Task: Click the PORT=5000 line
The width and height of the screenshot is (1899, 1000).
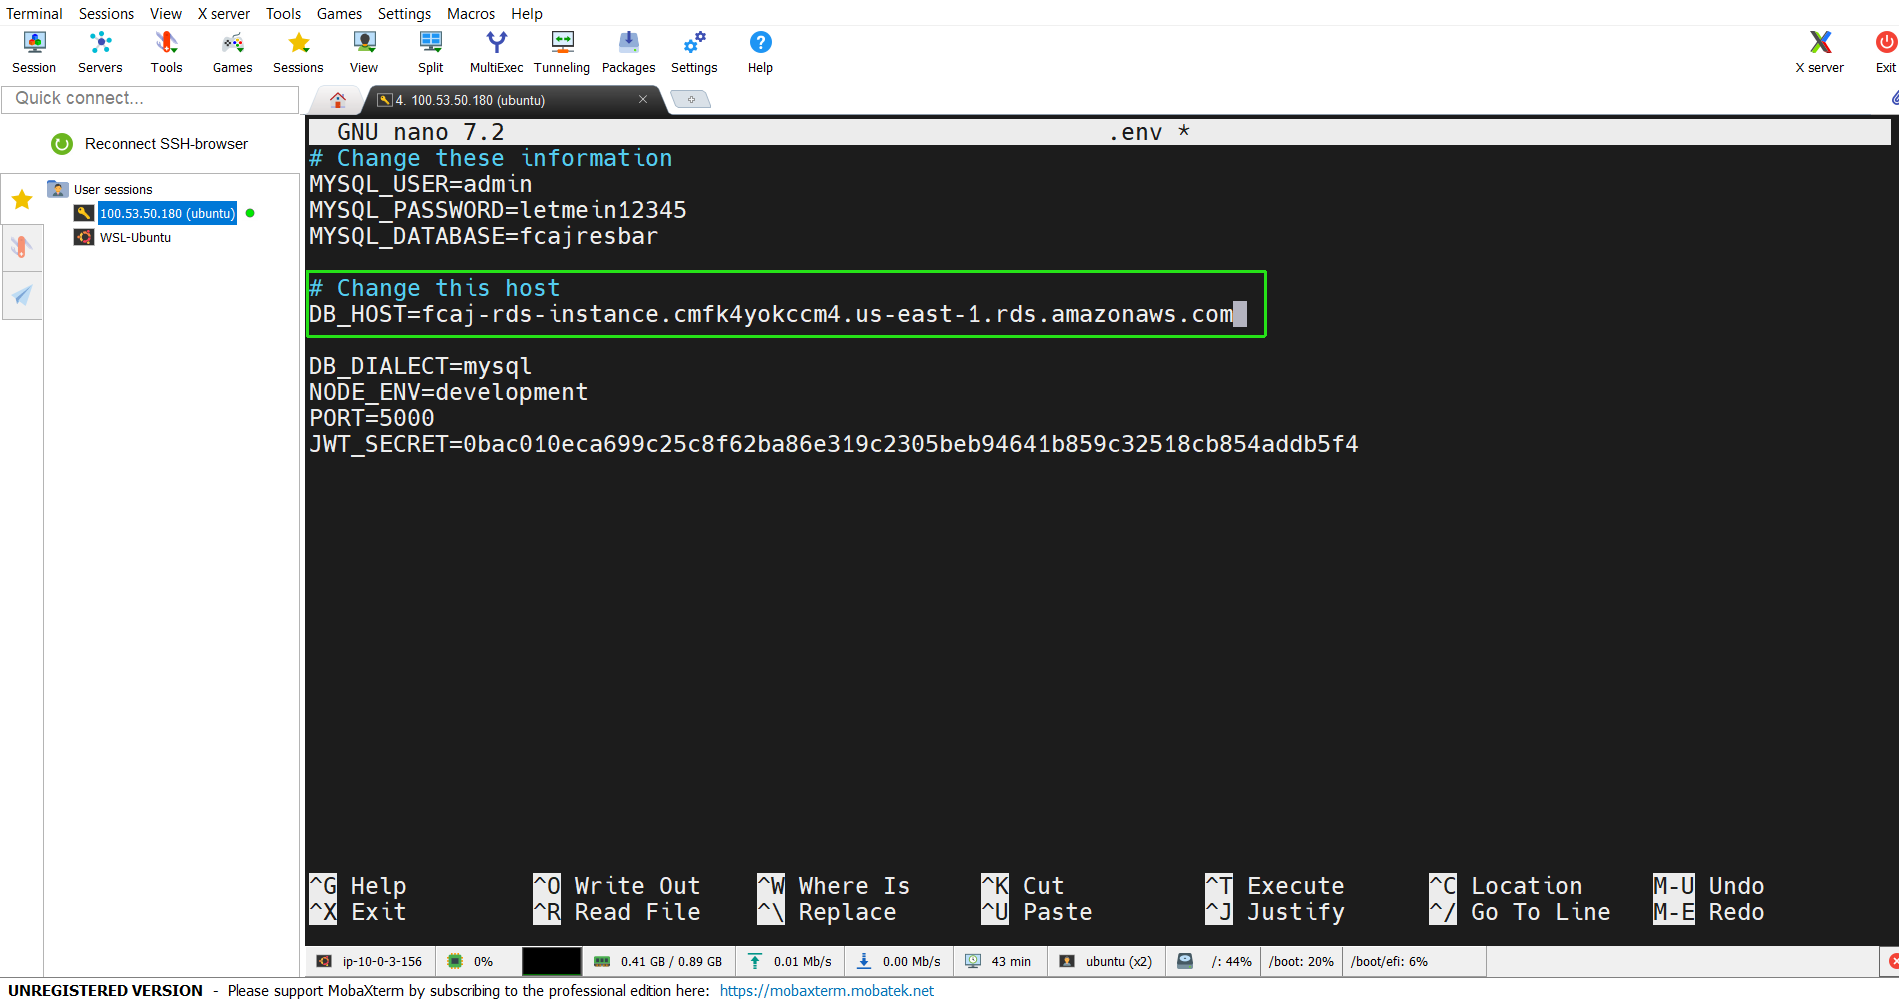Action: [371, 418]
